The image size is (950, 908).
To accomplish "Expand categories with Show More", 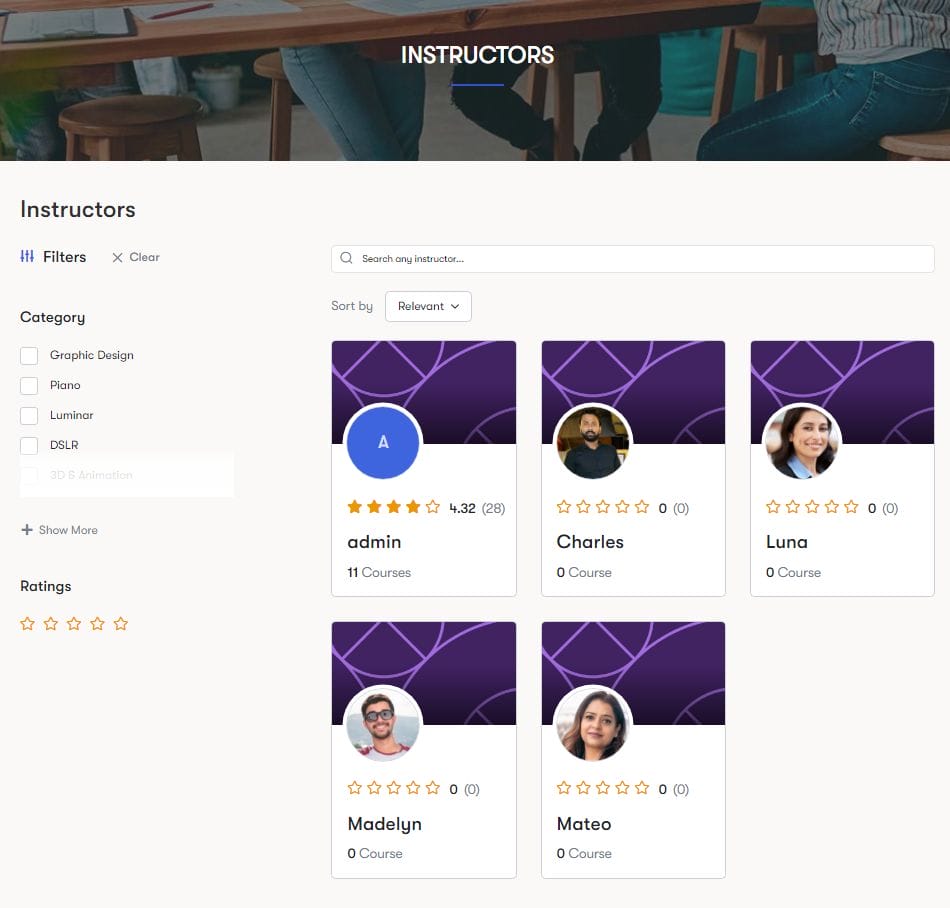I will (68, 530).
